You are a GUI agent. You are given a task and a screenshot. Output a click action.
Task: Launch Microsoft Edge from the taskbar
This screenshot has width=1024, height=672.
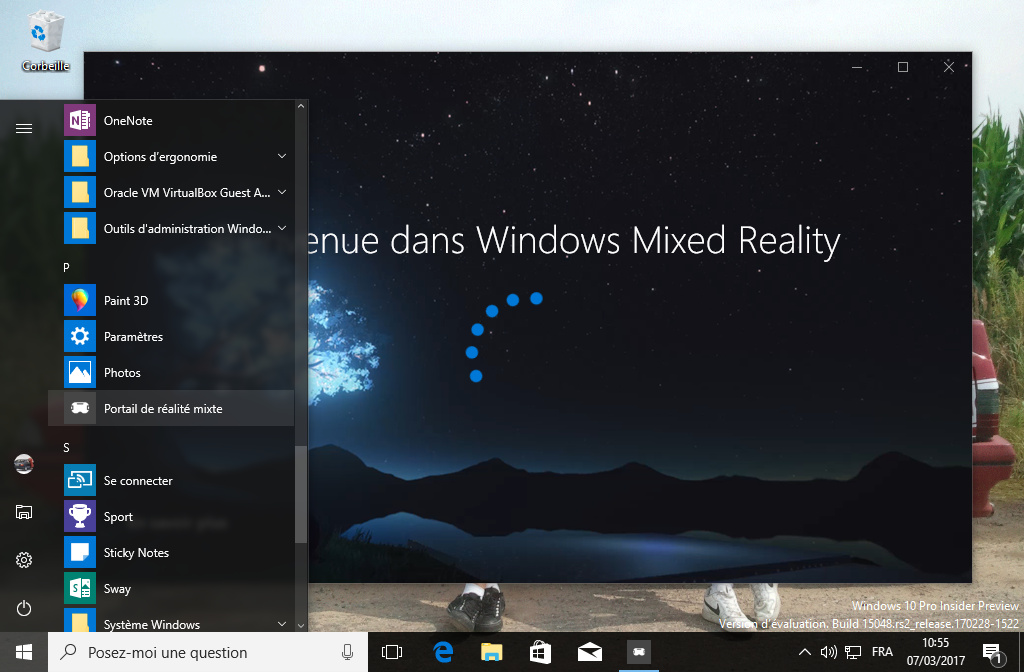443,652
